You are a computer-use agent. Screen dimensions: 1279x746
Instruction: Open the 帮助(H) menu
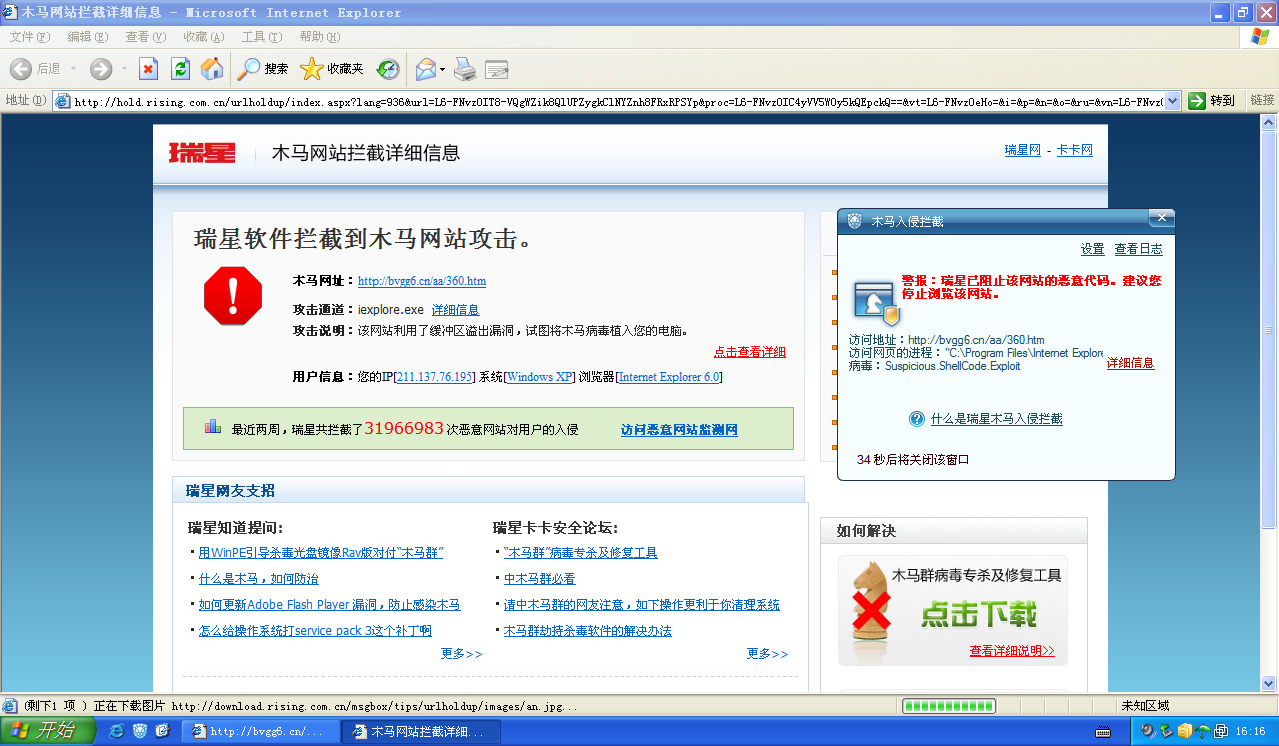[x=320, y=37]
